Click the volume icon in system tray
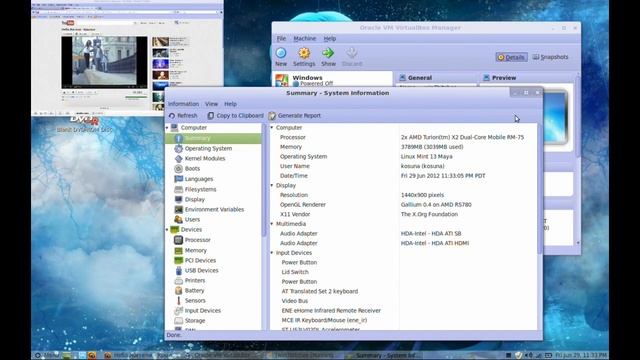This screenshot has height=360, width=640. pos(529,356)
